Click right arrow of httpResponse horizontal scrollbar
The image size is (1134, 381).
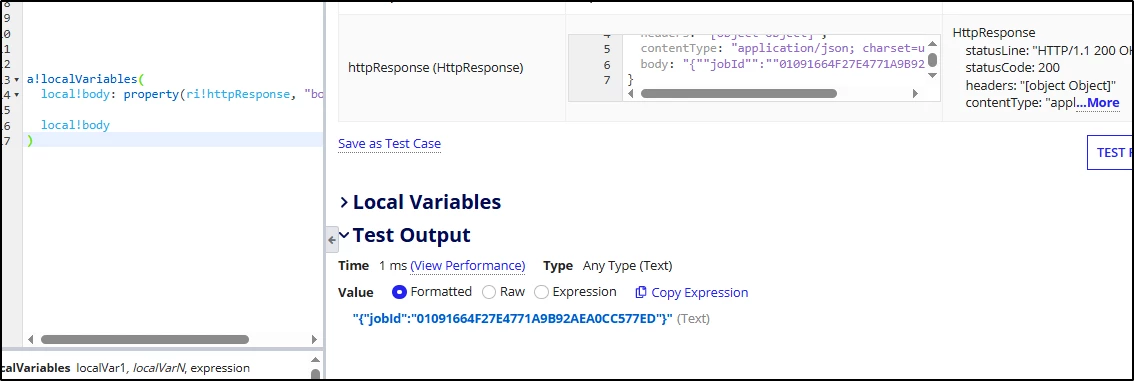pos(916,93)
